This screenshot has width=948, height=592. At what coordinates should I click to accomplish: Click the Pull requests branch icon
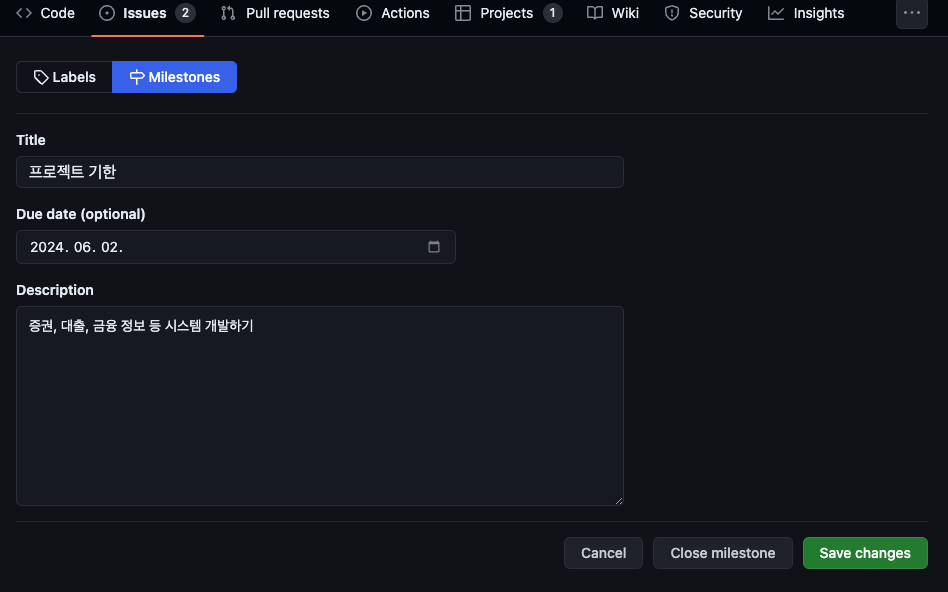[228, 13]
